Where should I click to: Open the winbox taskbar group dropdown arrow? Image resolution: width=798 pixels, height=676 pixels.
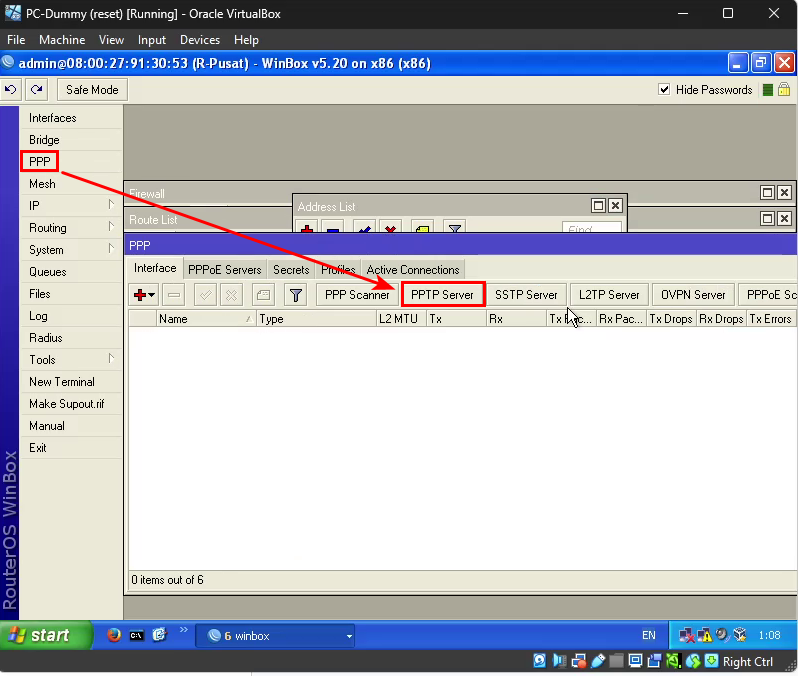coord(349,636)
